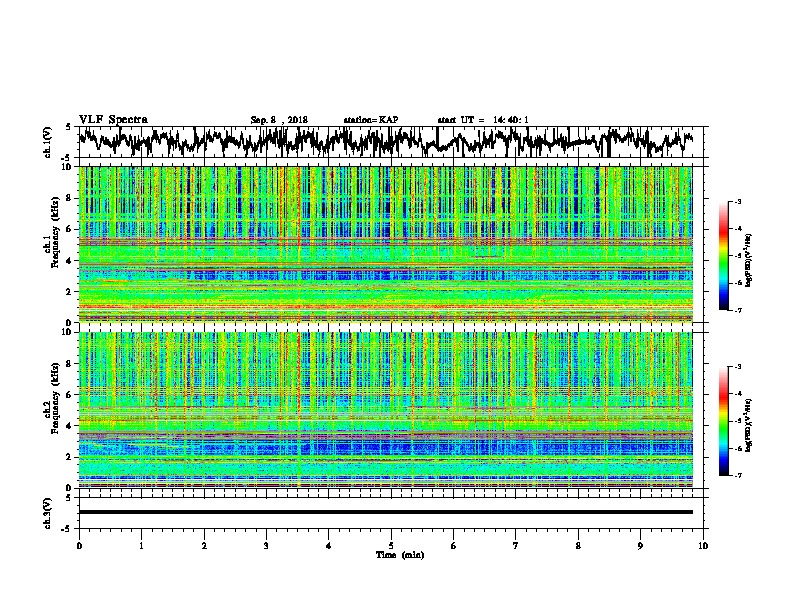Click the ch.2 spectrogram panel
The image size is (792, 612).
click(385, 410)
